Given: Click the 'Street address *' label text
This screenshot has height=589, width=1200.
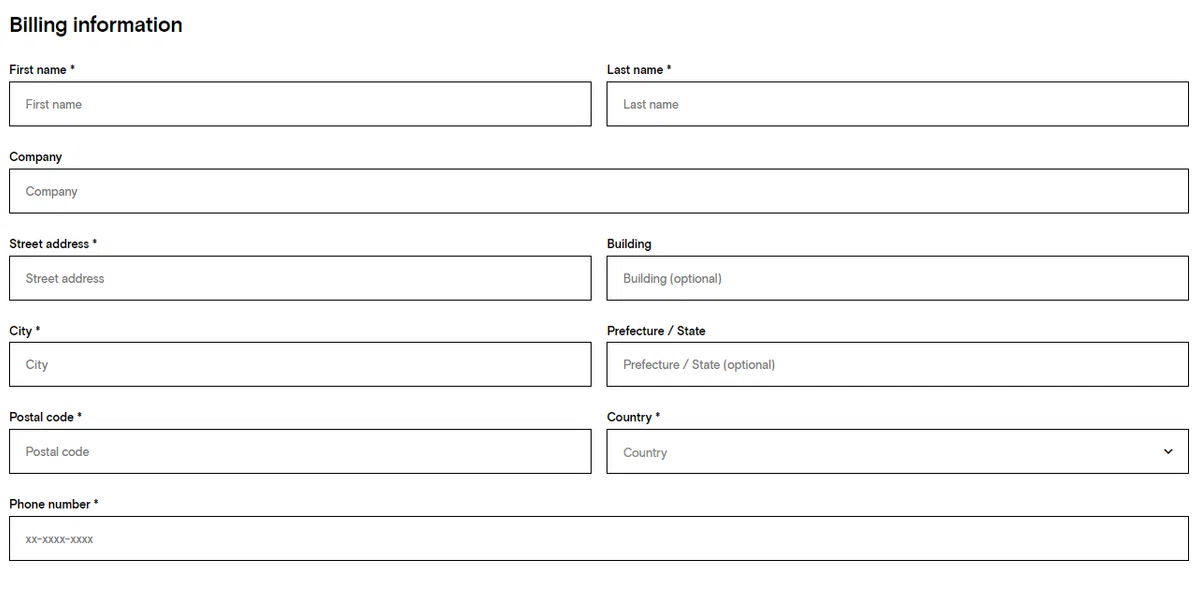Looking at the screenshot, I should pos(53,244).
